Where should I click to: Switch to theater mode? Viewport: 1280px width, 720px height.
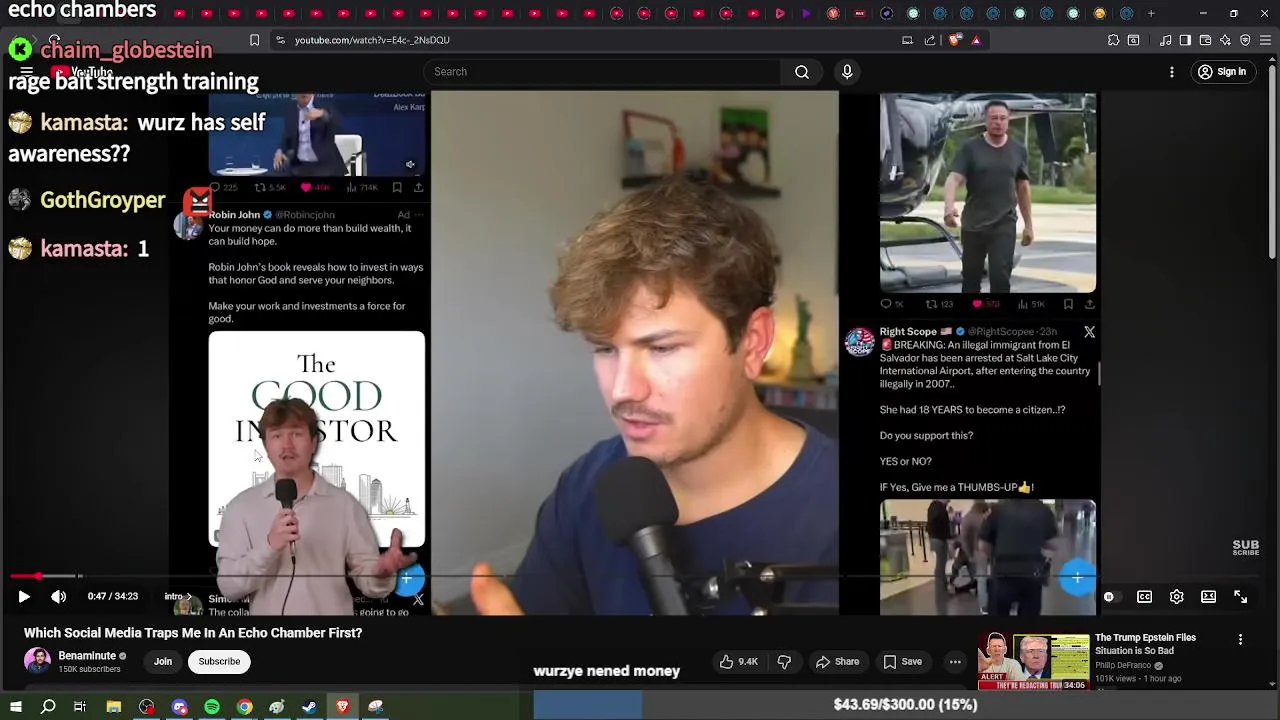(1208, 597)
